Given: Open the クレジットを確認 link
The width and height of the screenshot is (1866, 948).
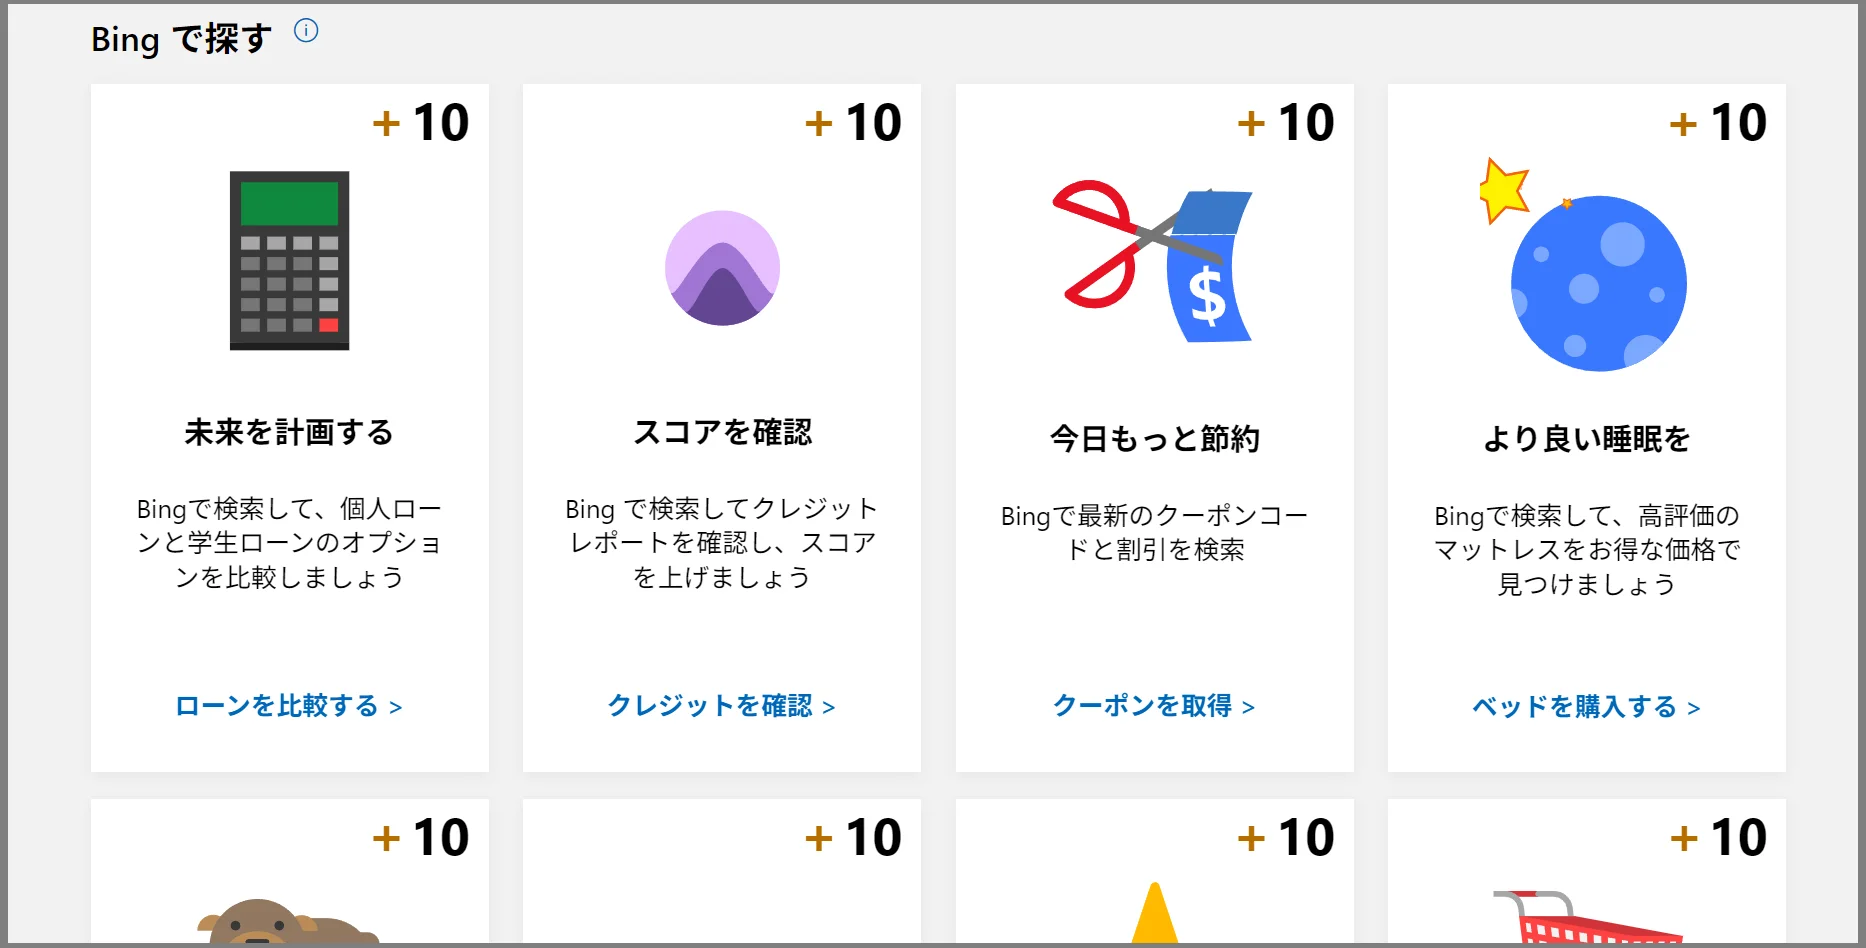Looking at the screenshot, I should click(x=721, y=706).
